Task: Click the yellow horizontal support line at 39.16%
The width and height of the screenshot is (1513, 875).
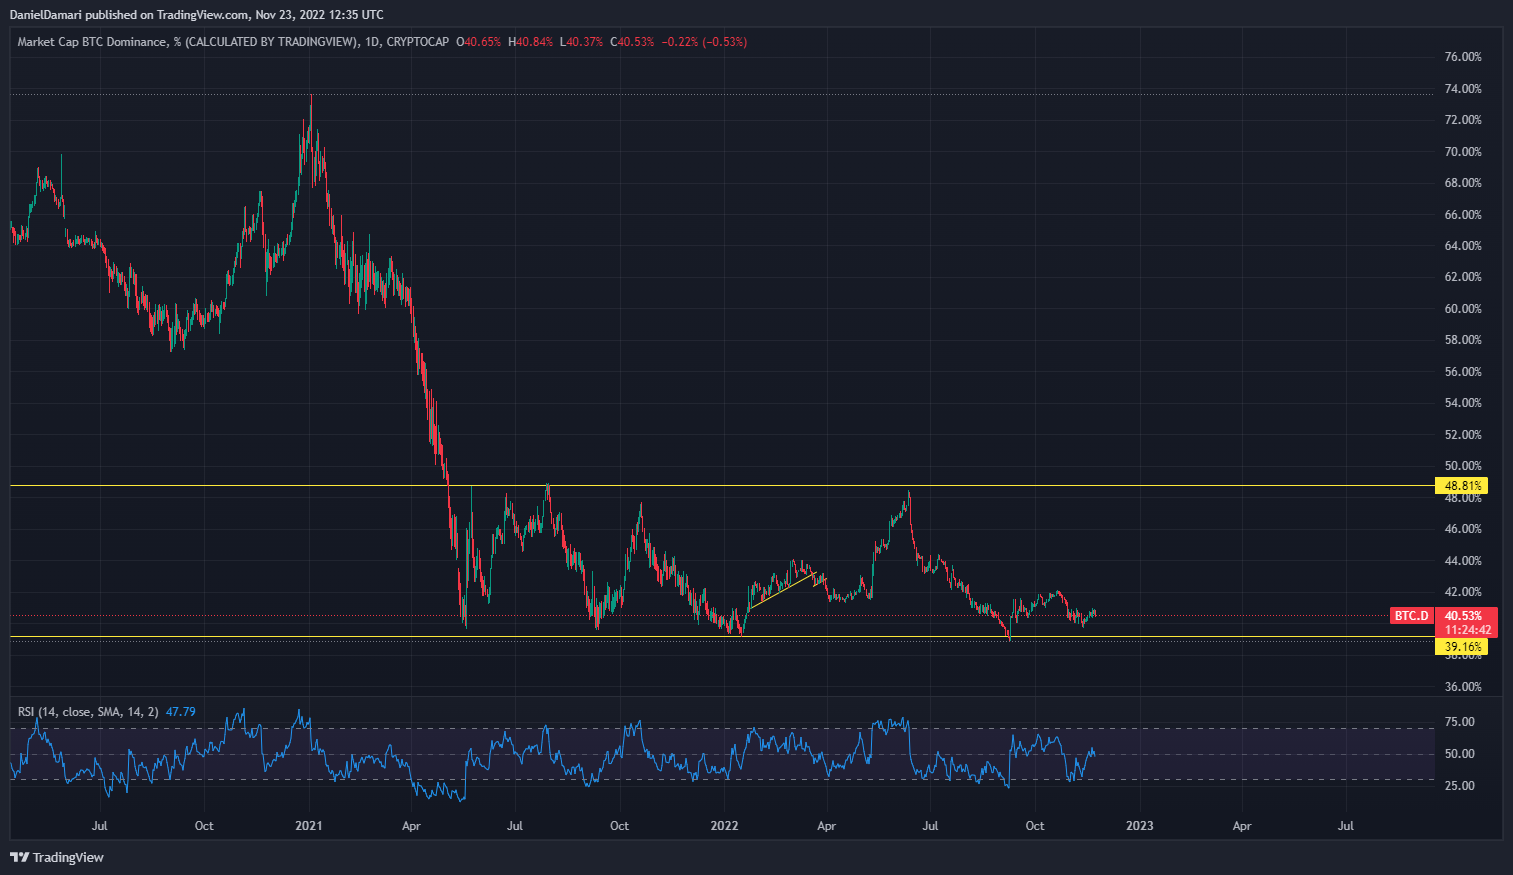Action: [722, 637]
